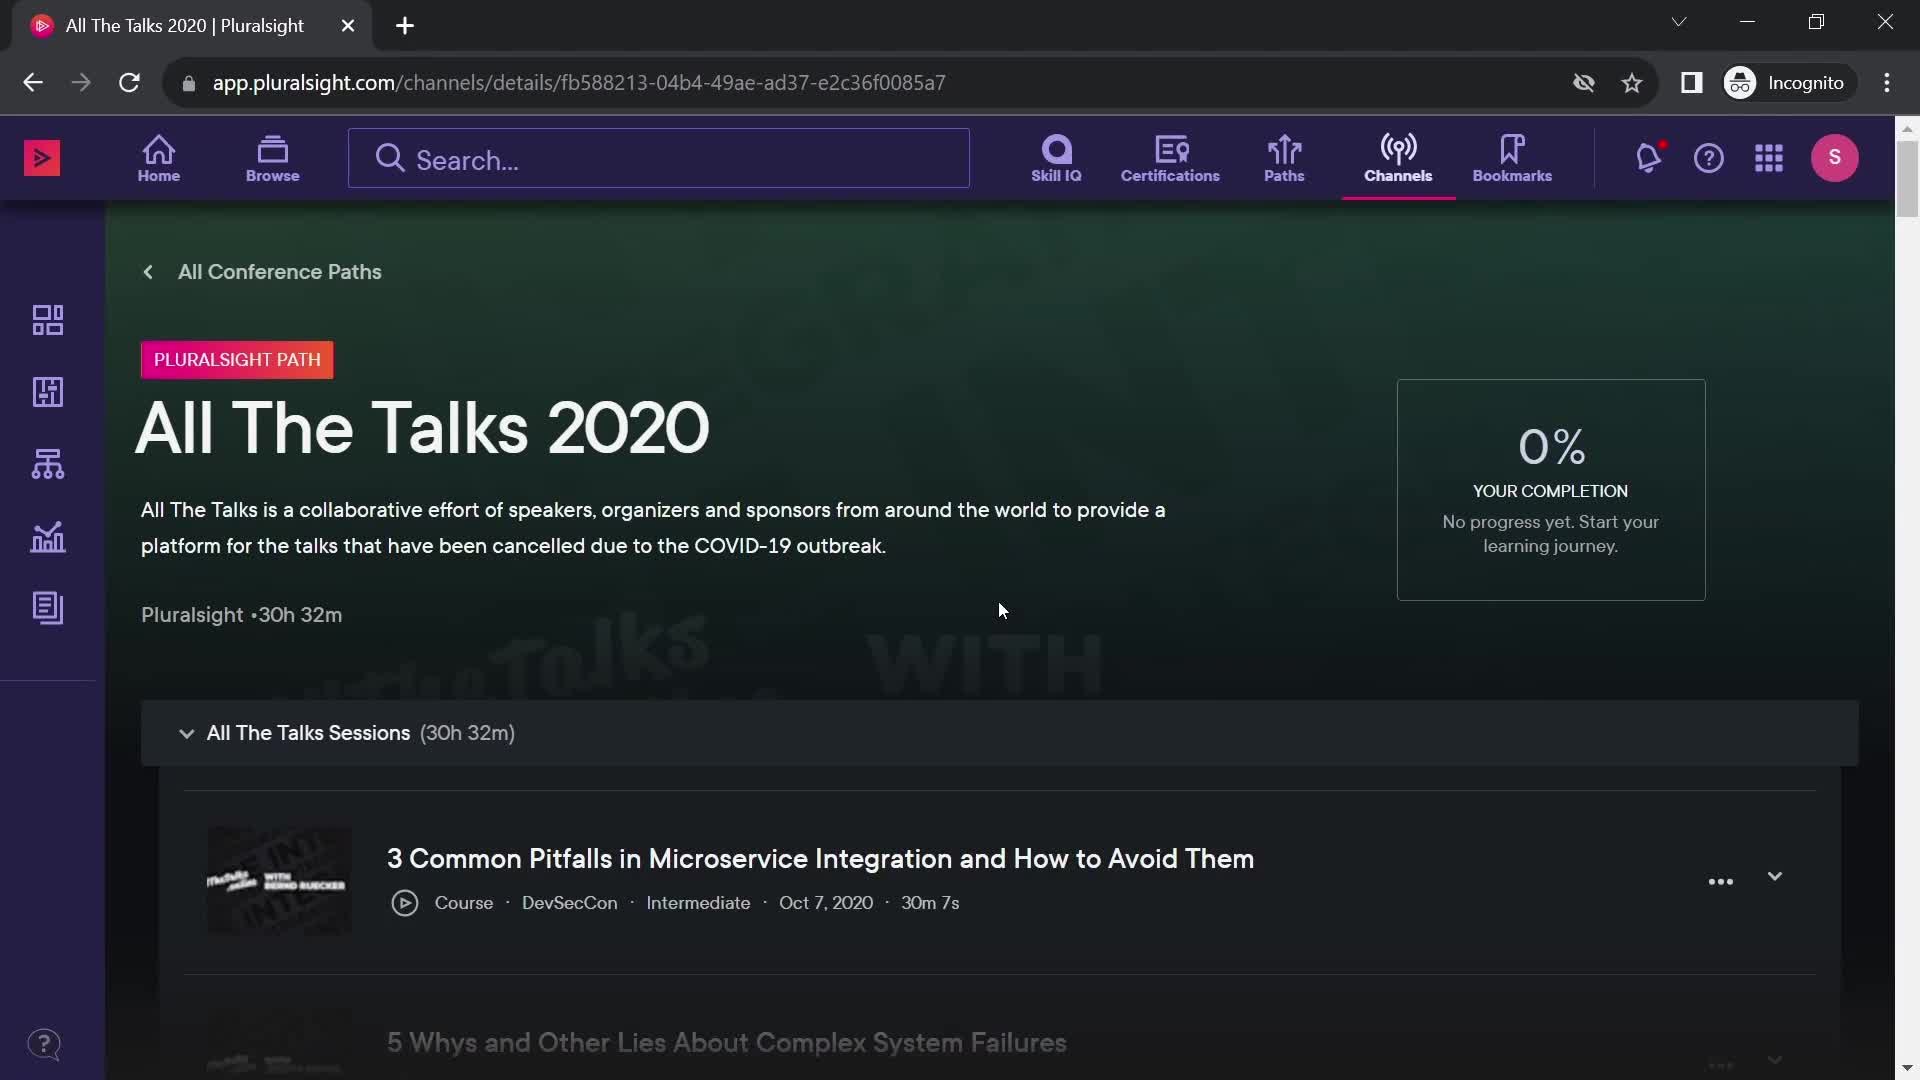Click the dashboard grid icon sidebar

(x=47, y=319)
